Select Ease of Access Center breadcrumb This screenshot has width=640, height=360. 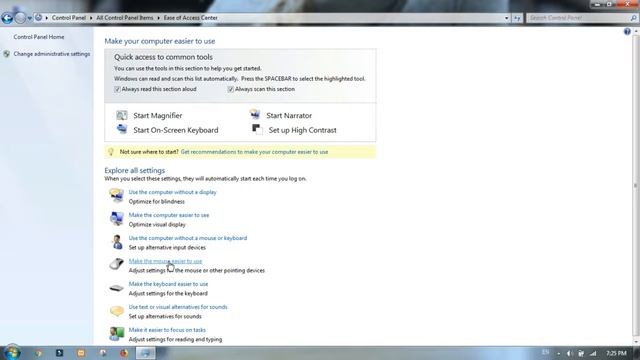tap(191, 18)
